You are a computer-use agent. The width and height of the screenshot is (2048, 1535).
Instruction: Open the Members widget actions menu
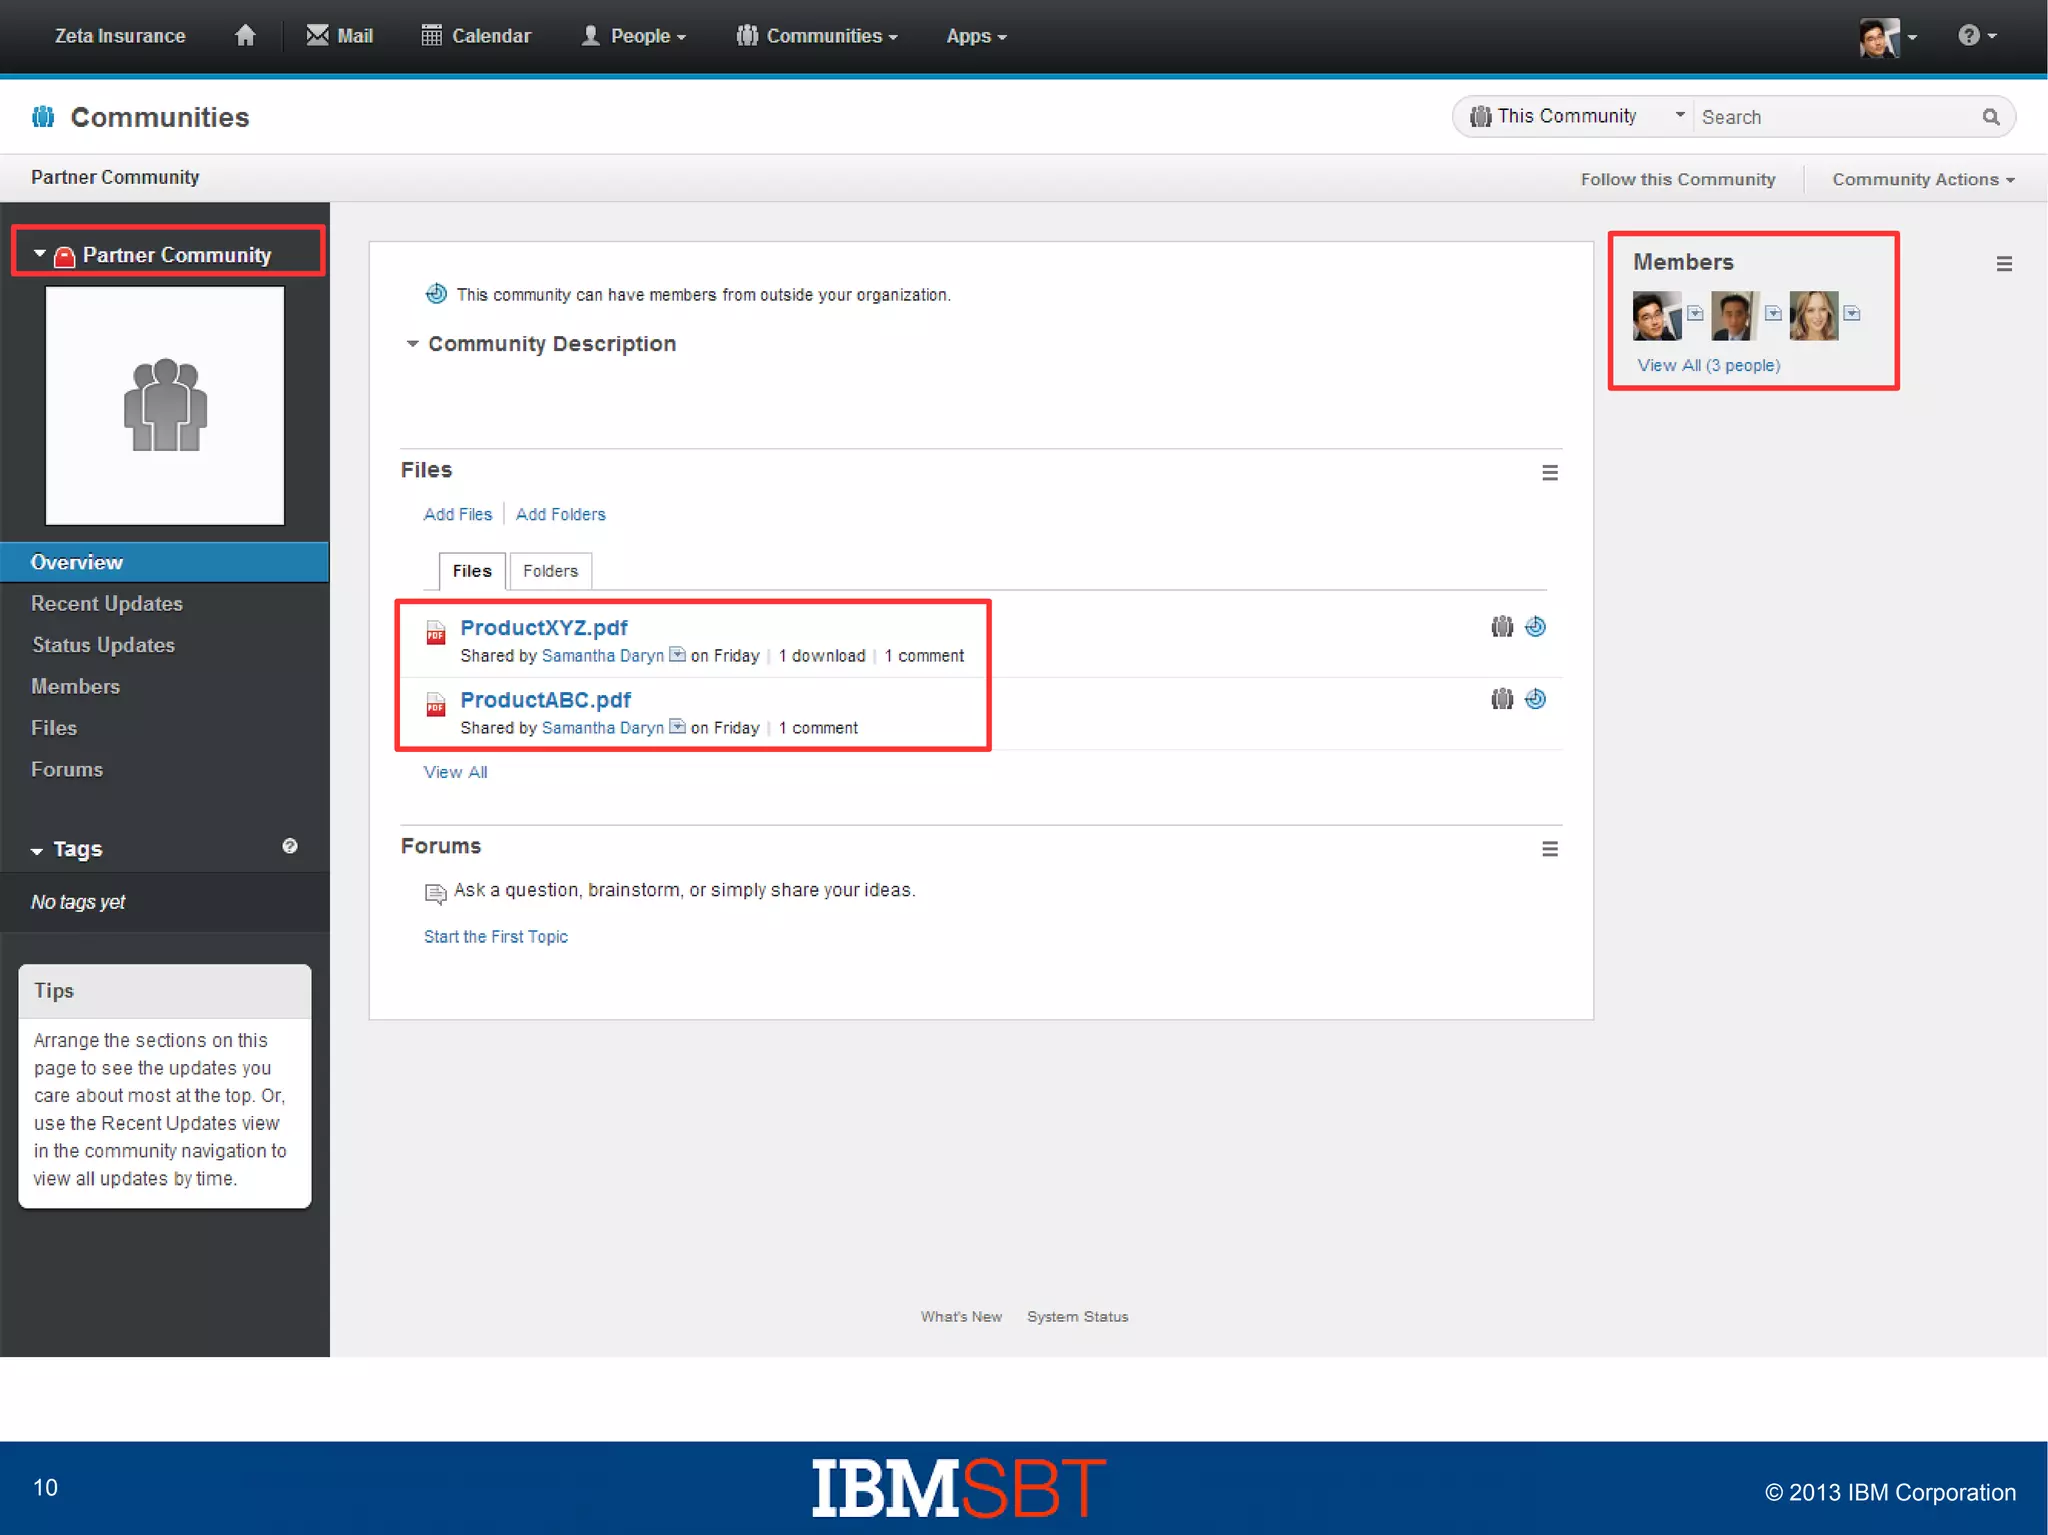coord(2004,264)
